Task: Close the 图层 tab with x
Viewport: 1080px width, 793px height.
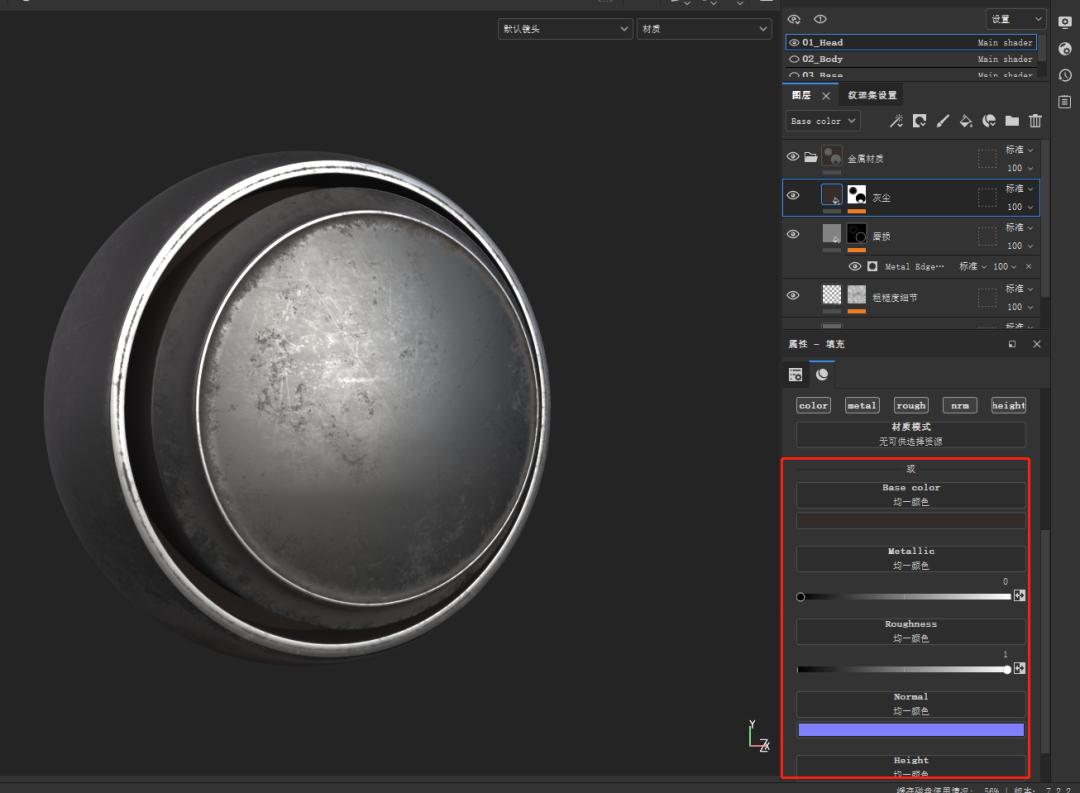Action: [826, 96]
